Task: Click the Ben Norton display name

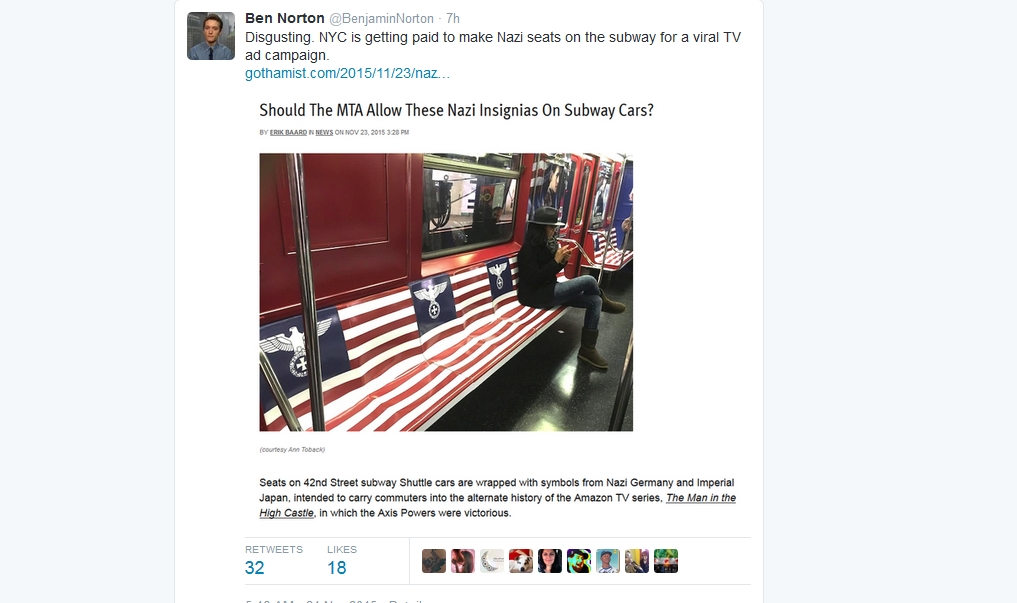Action: point(285,18)
